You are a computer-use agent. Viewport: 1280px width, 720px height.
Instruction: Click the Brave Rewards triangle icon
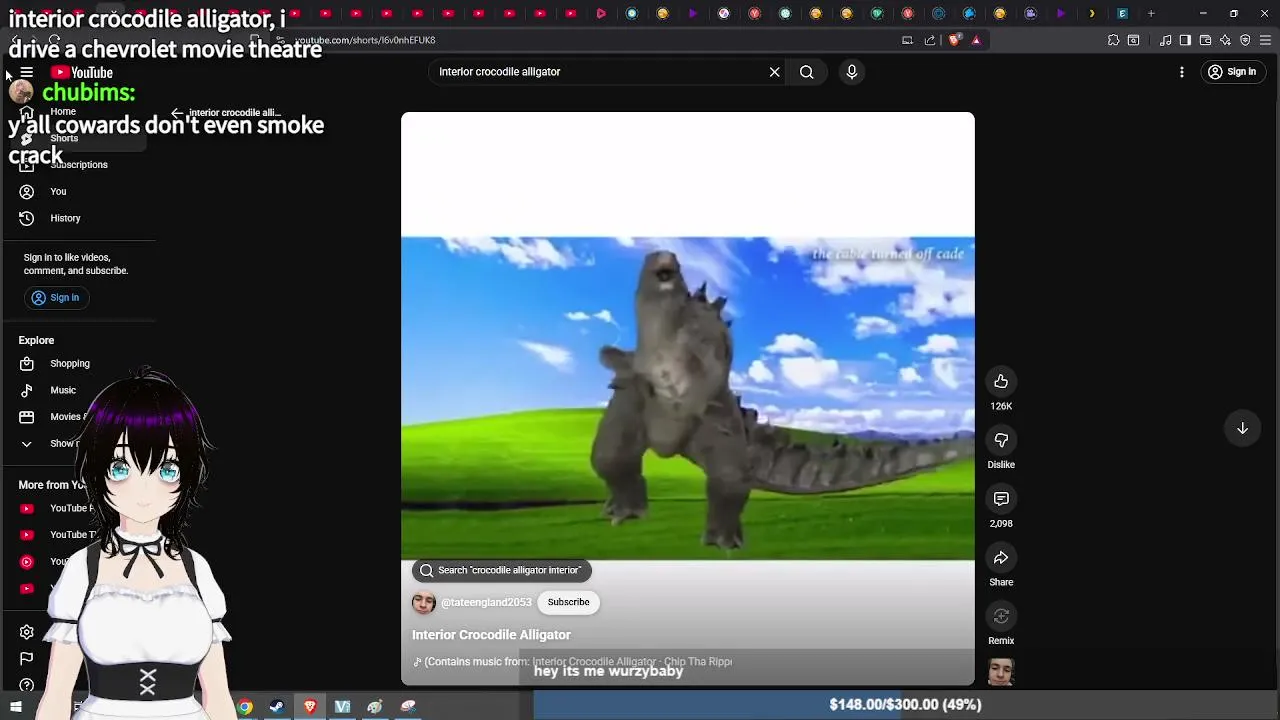pyautogui.click(x=976, y=40)
